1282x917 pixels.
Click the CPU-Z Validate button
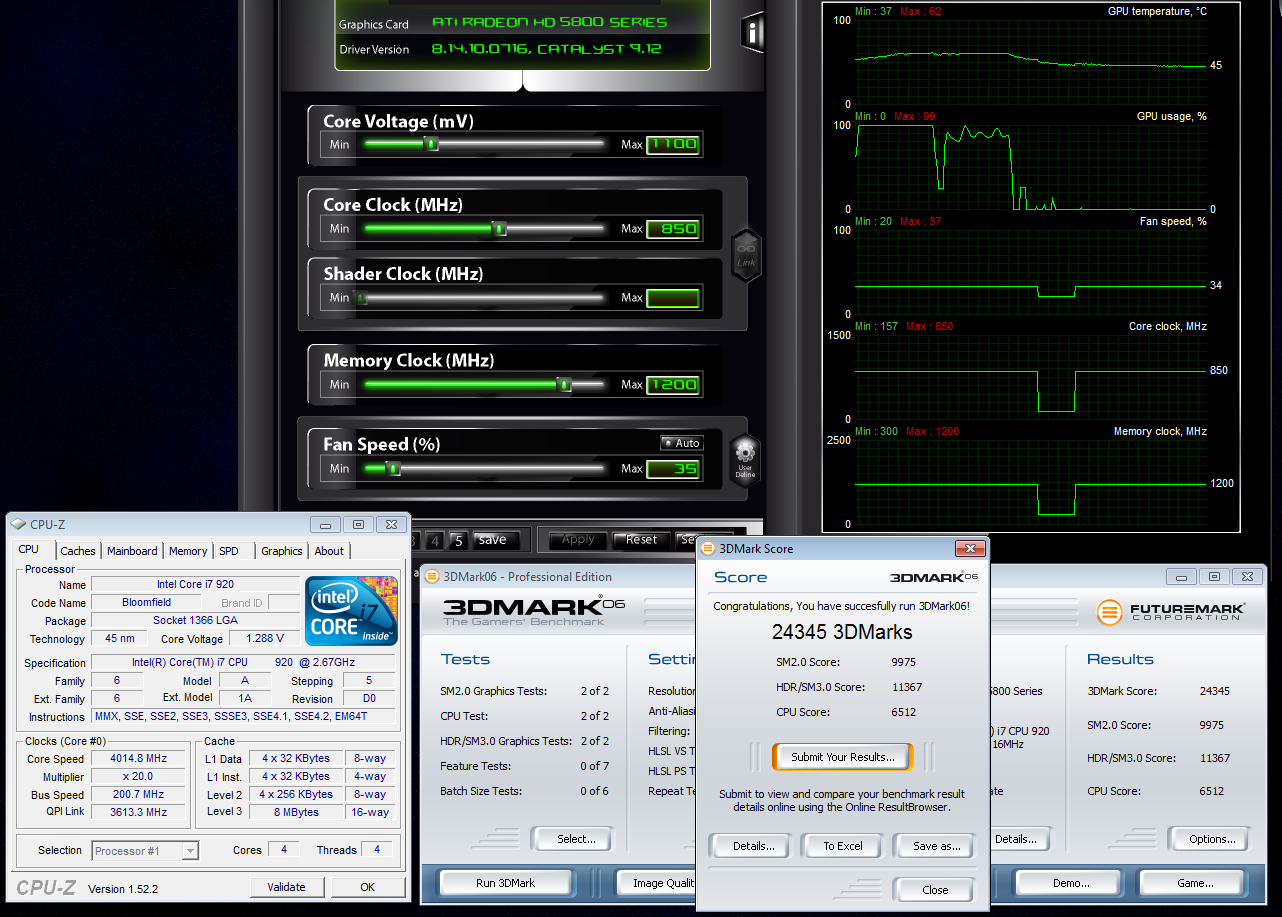click(x=287, y=887)
